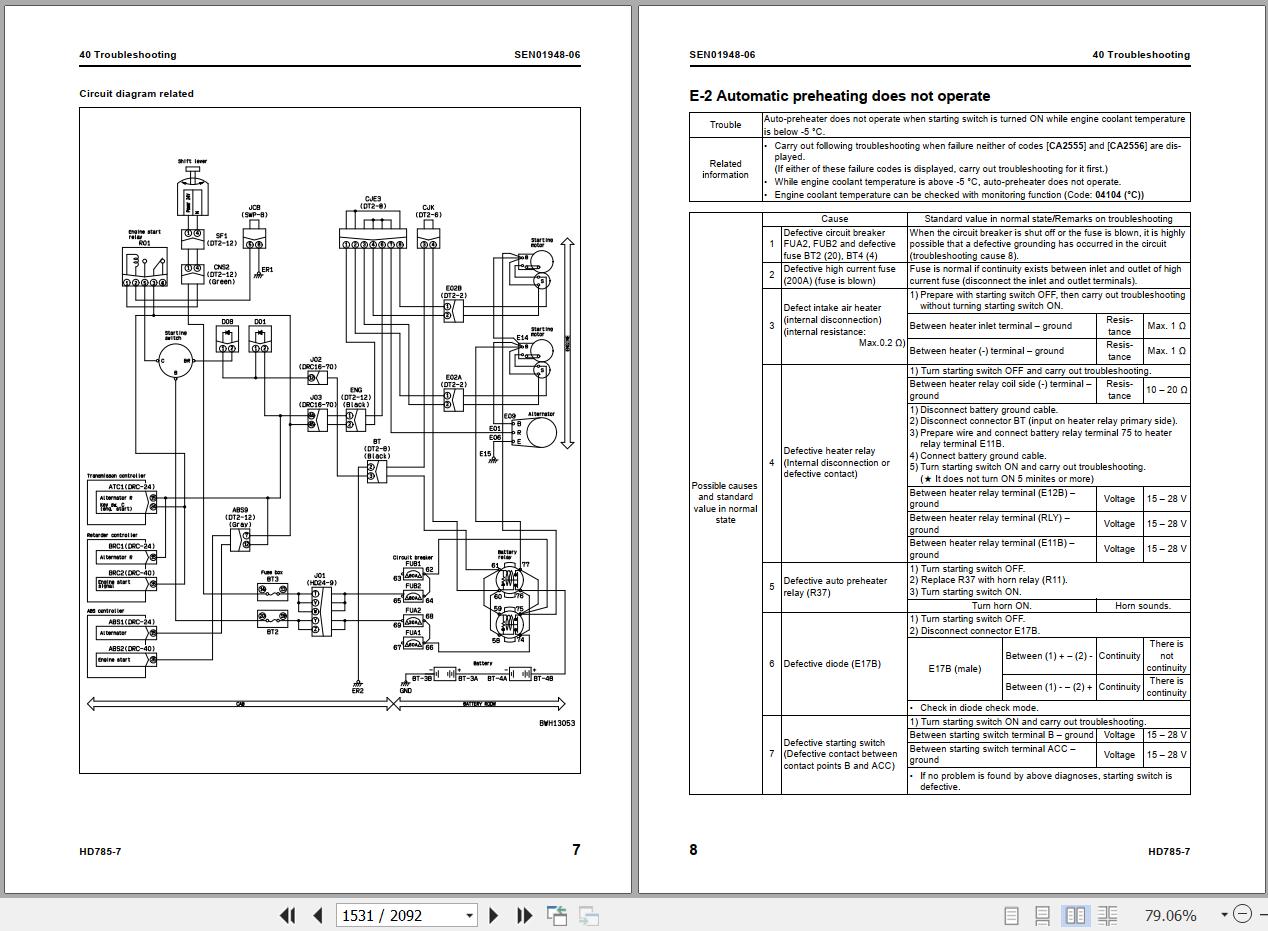Click the E-2 Automatic preheating heading
Screen dimensions: 1268x931
840,96
